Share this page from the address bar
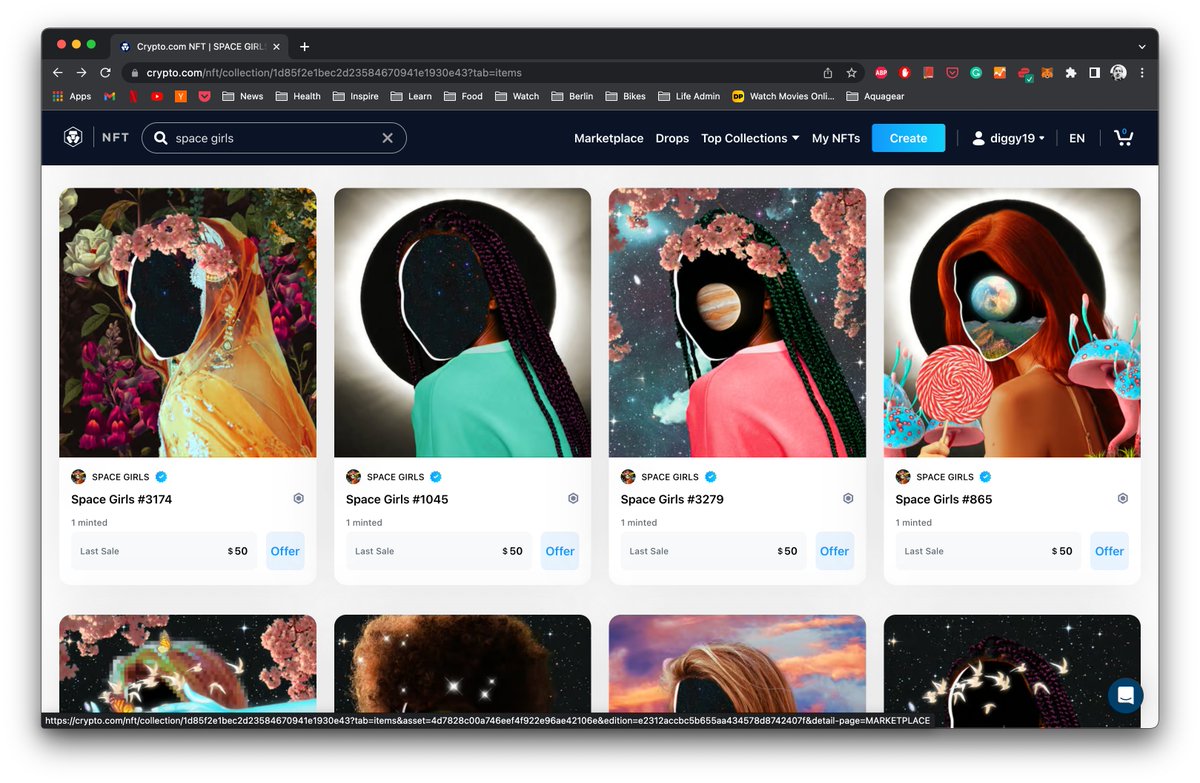Screen dimensions: 1200x783 828,73
